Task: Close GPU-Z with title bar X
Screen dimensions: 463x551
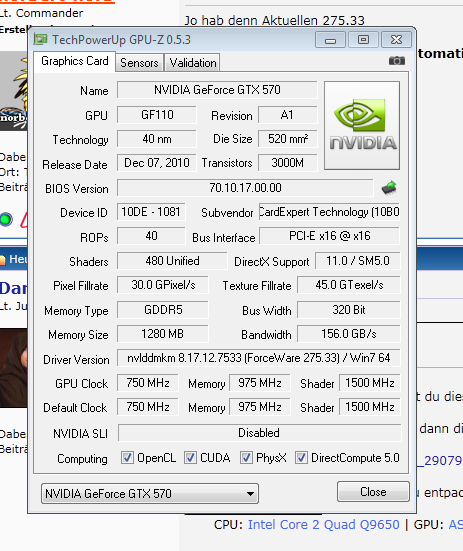Action: (396, 40)
